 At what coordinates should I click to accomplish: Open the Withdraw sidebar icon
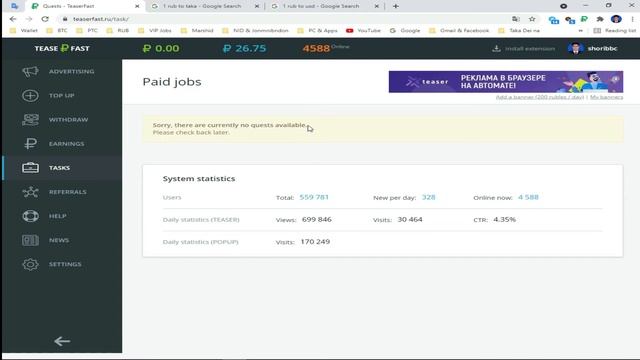click(x=30, y=120)
